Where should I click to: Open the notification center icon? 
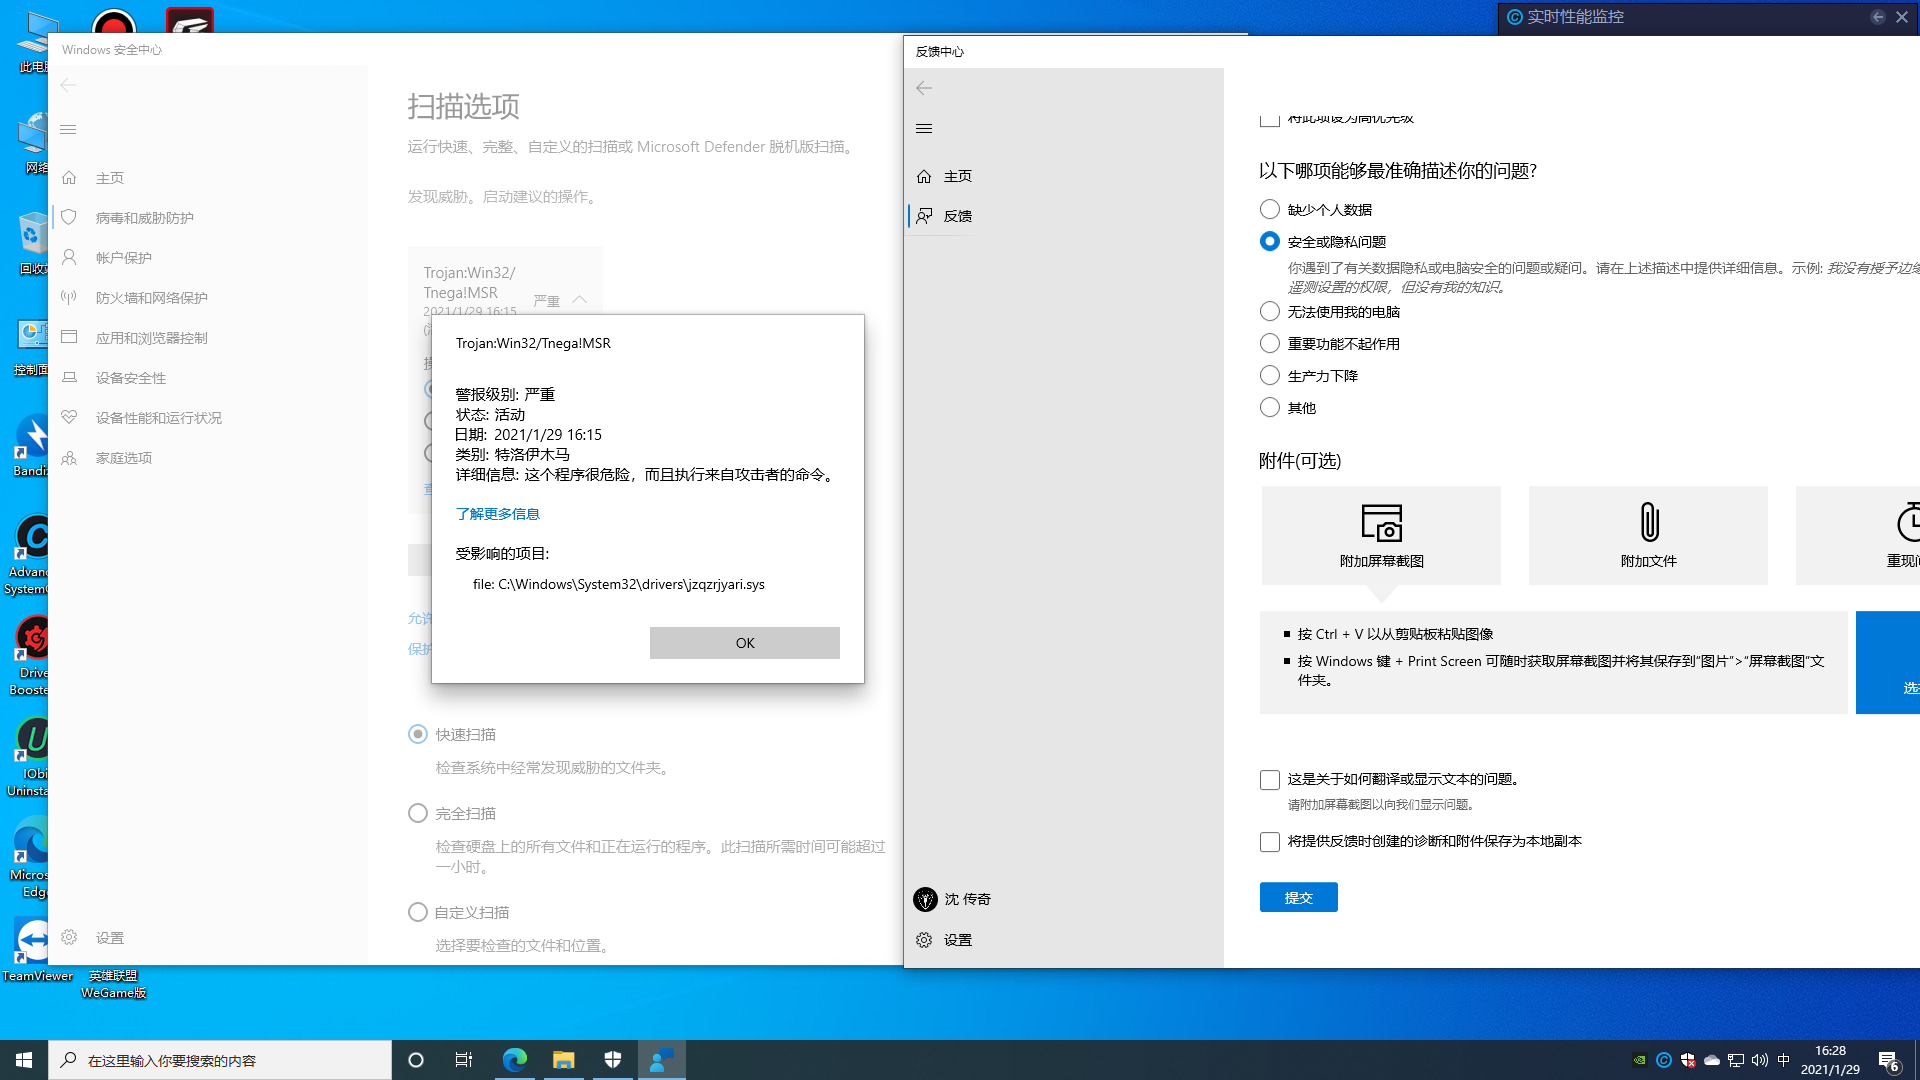pyautogui.click(x=1888, y=1060)
